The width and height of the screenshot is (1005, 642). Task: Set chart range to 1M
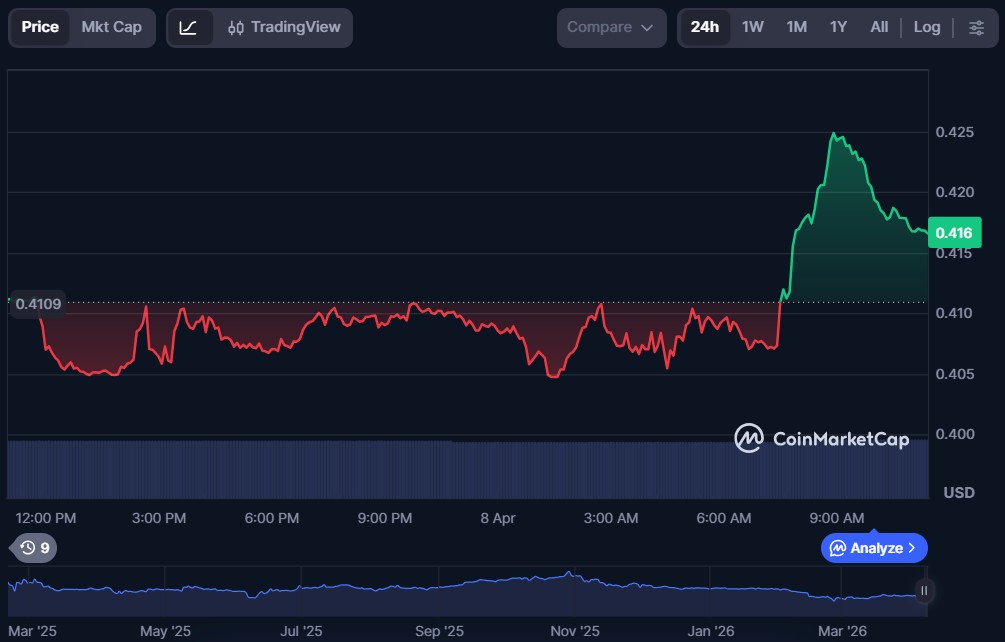coord(796,27)
